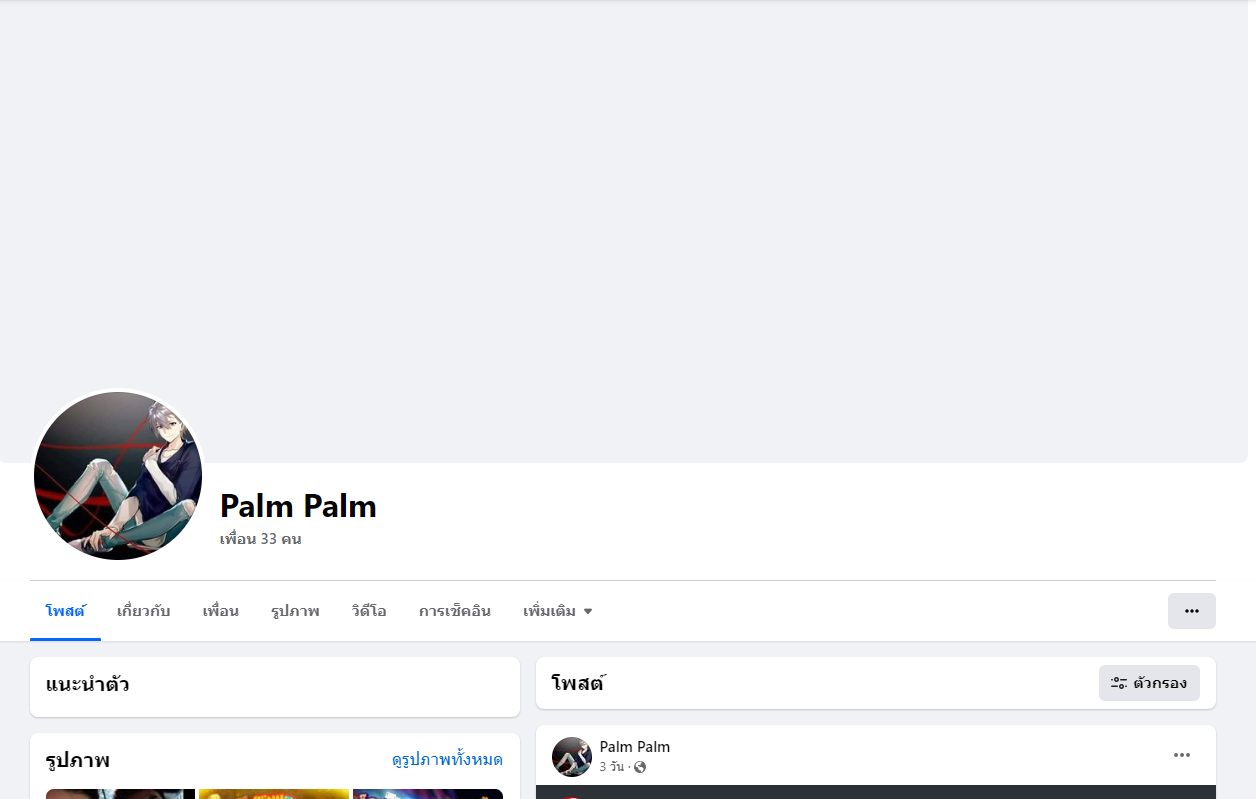The height and width of the screenshot is (799, 1256).
Task: Open the middle photo thumbnail in รูปภาพ card
Action: coord(274,794)
